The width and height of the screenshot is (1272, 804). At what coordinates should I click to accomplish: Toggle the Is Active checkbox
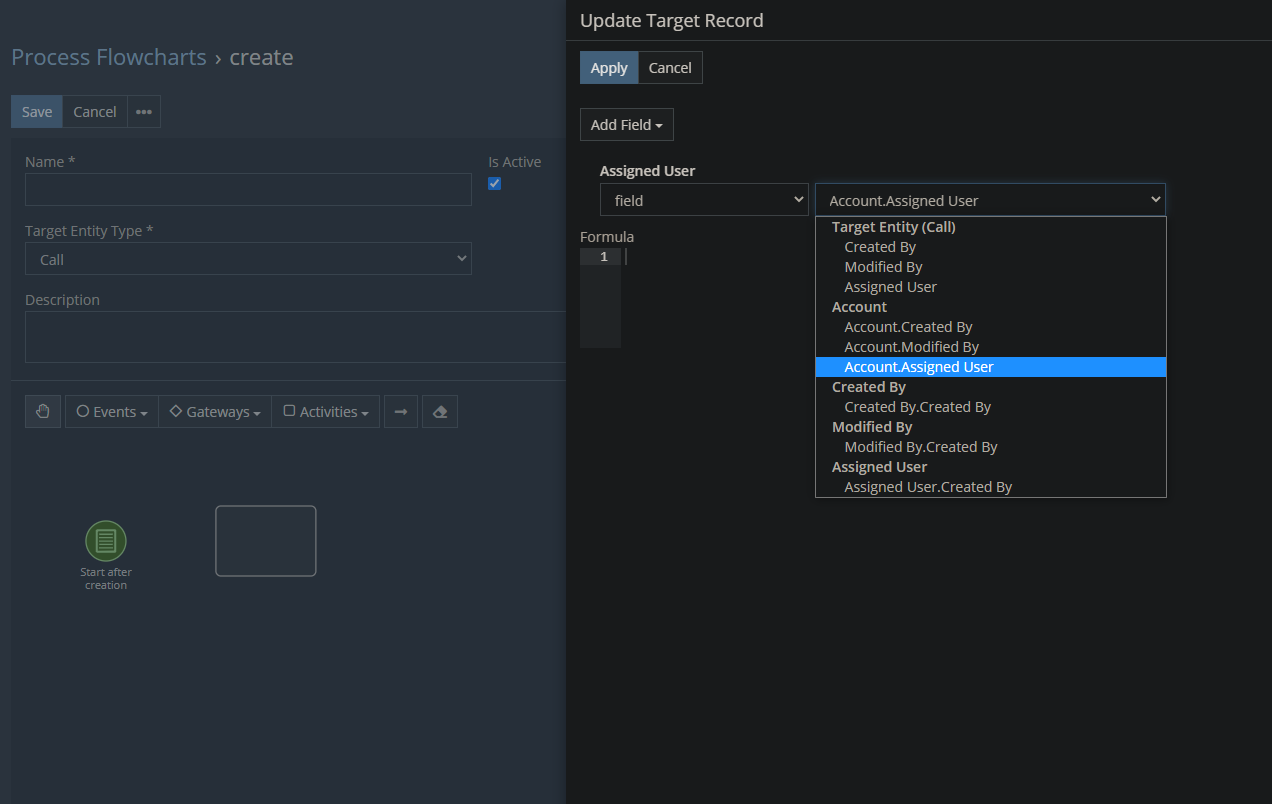tap(494, 184)
